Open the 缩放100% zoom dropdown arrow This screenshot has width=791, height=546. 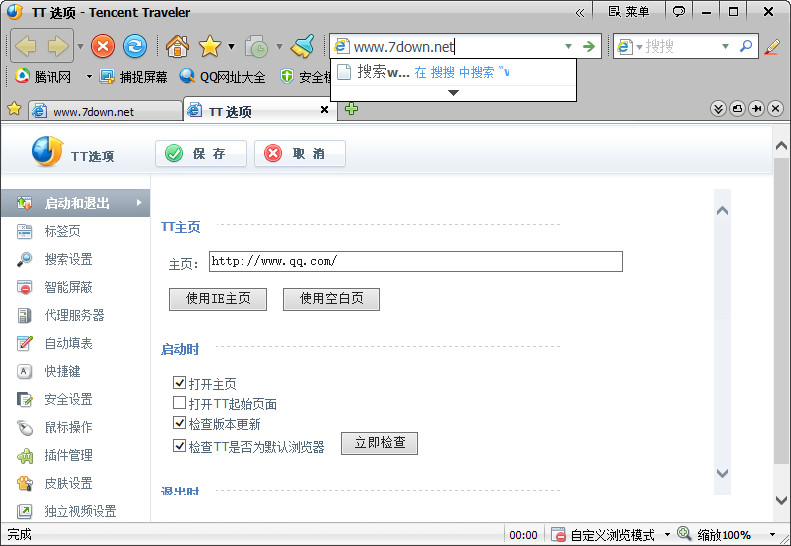[x=772, y=534]
